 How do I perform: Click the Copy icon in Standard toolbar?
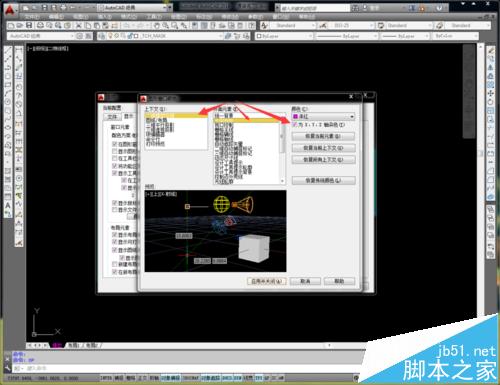[x=88, y=25]
